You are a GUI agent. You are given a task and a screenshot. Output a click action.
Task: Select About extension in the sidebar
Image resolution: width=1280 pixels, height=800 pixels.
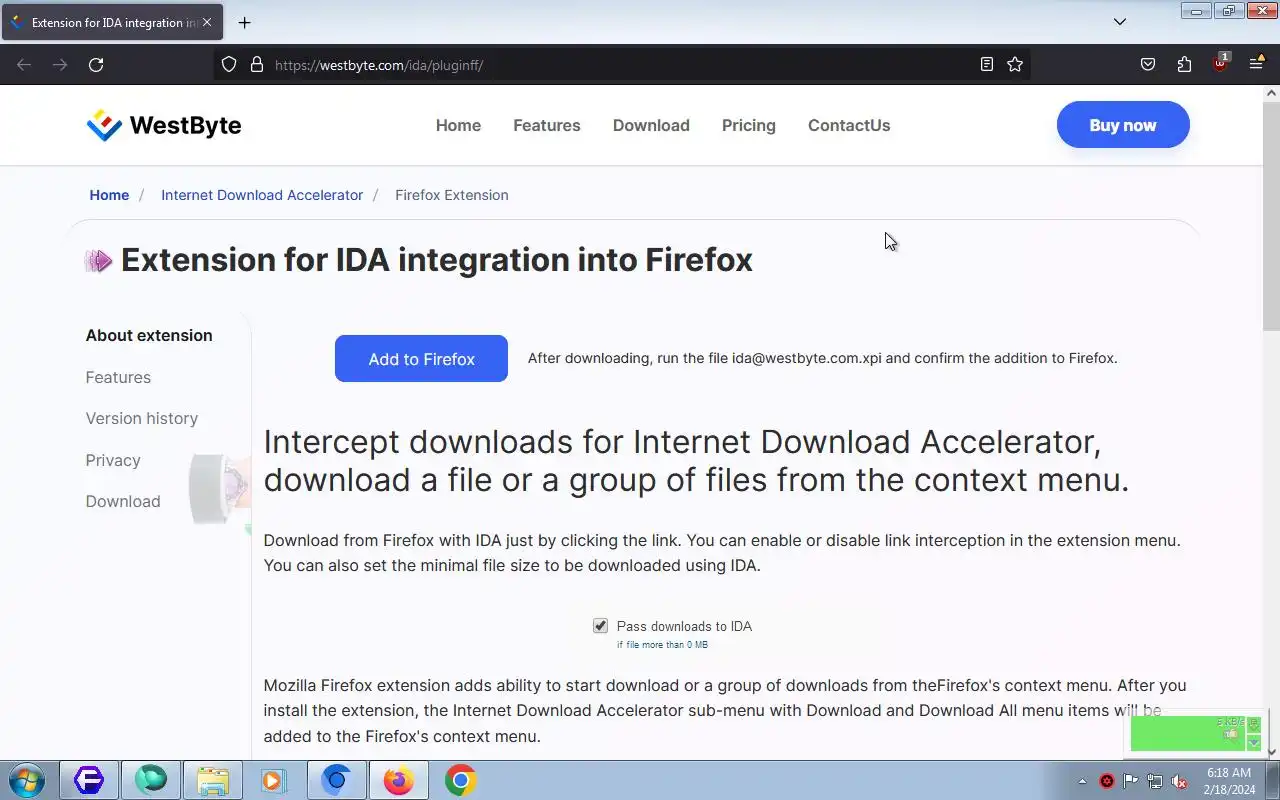pos(149,335)
